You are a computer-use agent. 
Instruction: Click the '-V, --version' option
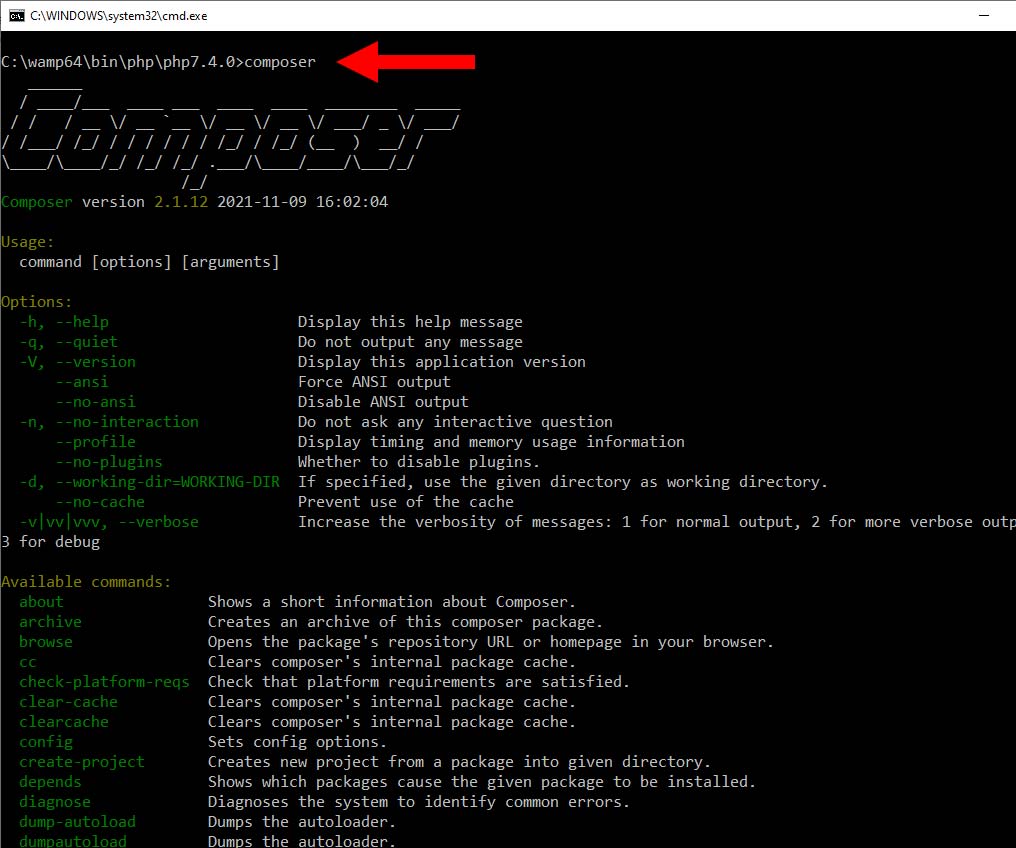78,361
